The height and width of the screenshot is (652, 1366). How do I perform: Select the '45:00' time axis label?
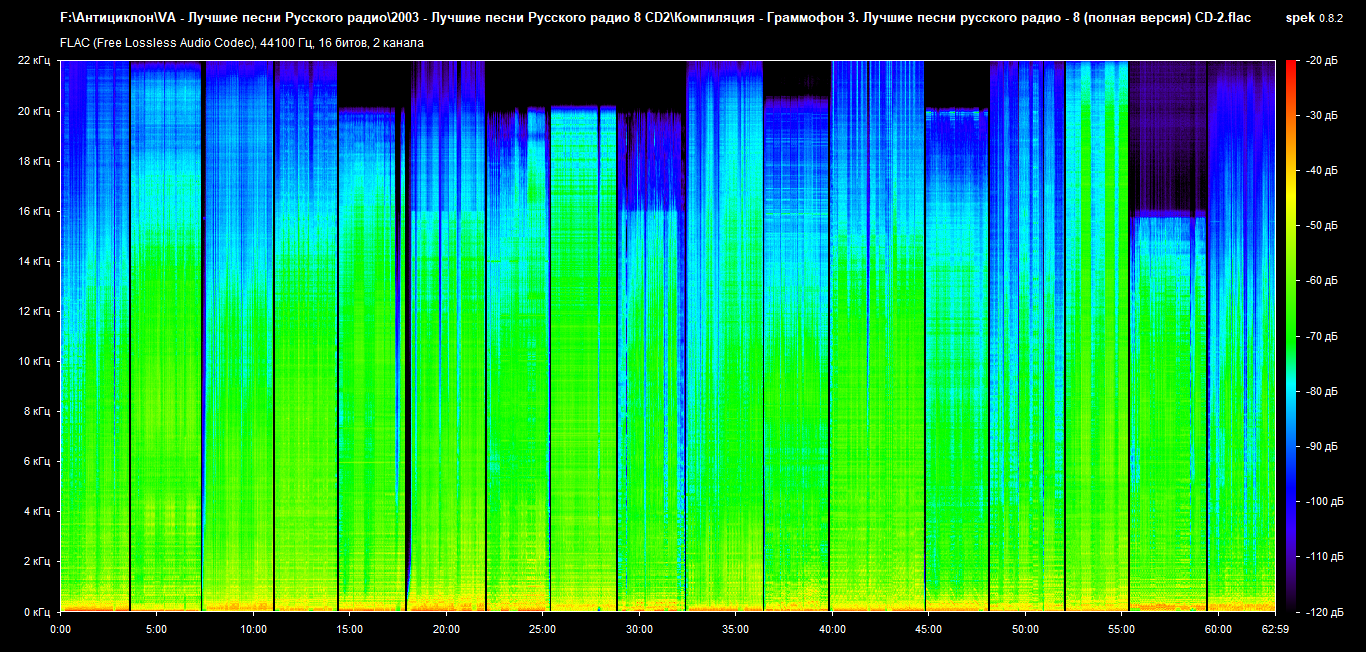tap(928, 629)
